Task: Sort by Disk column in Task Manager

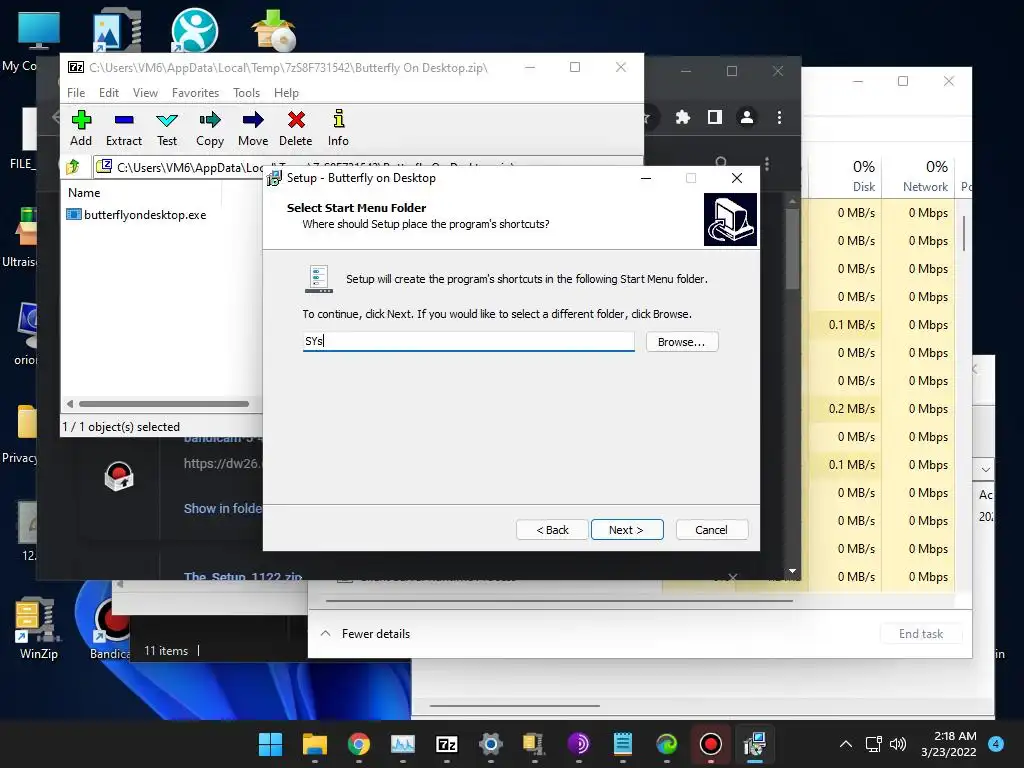Action: tap(863, 176)
